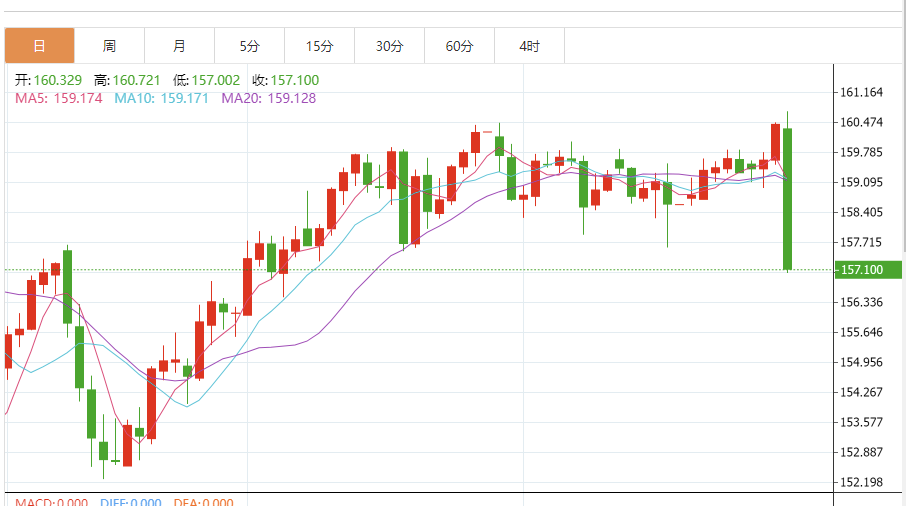This screenshot has height=506, width=906.
Task: Switch to the 周 weekly tab
Action: click(109, 46)
